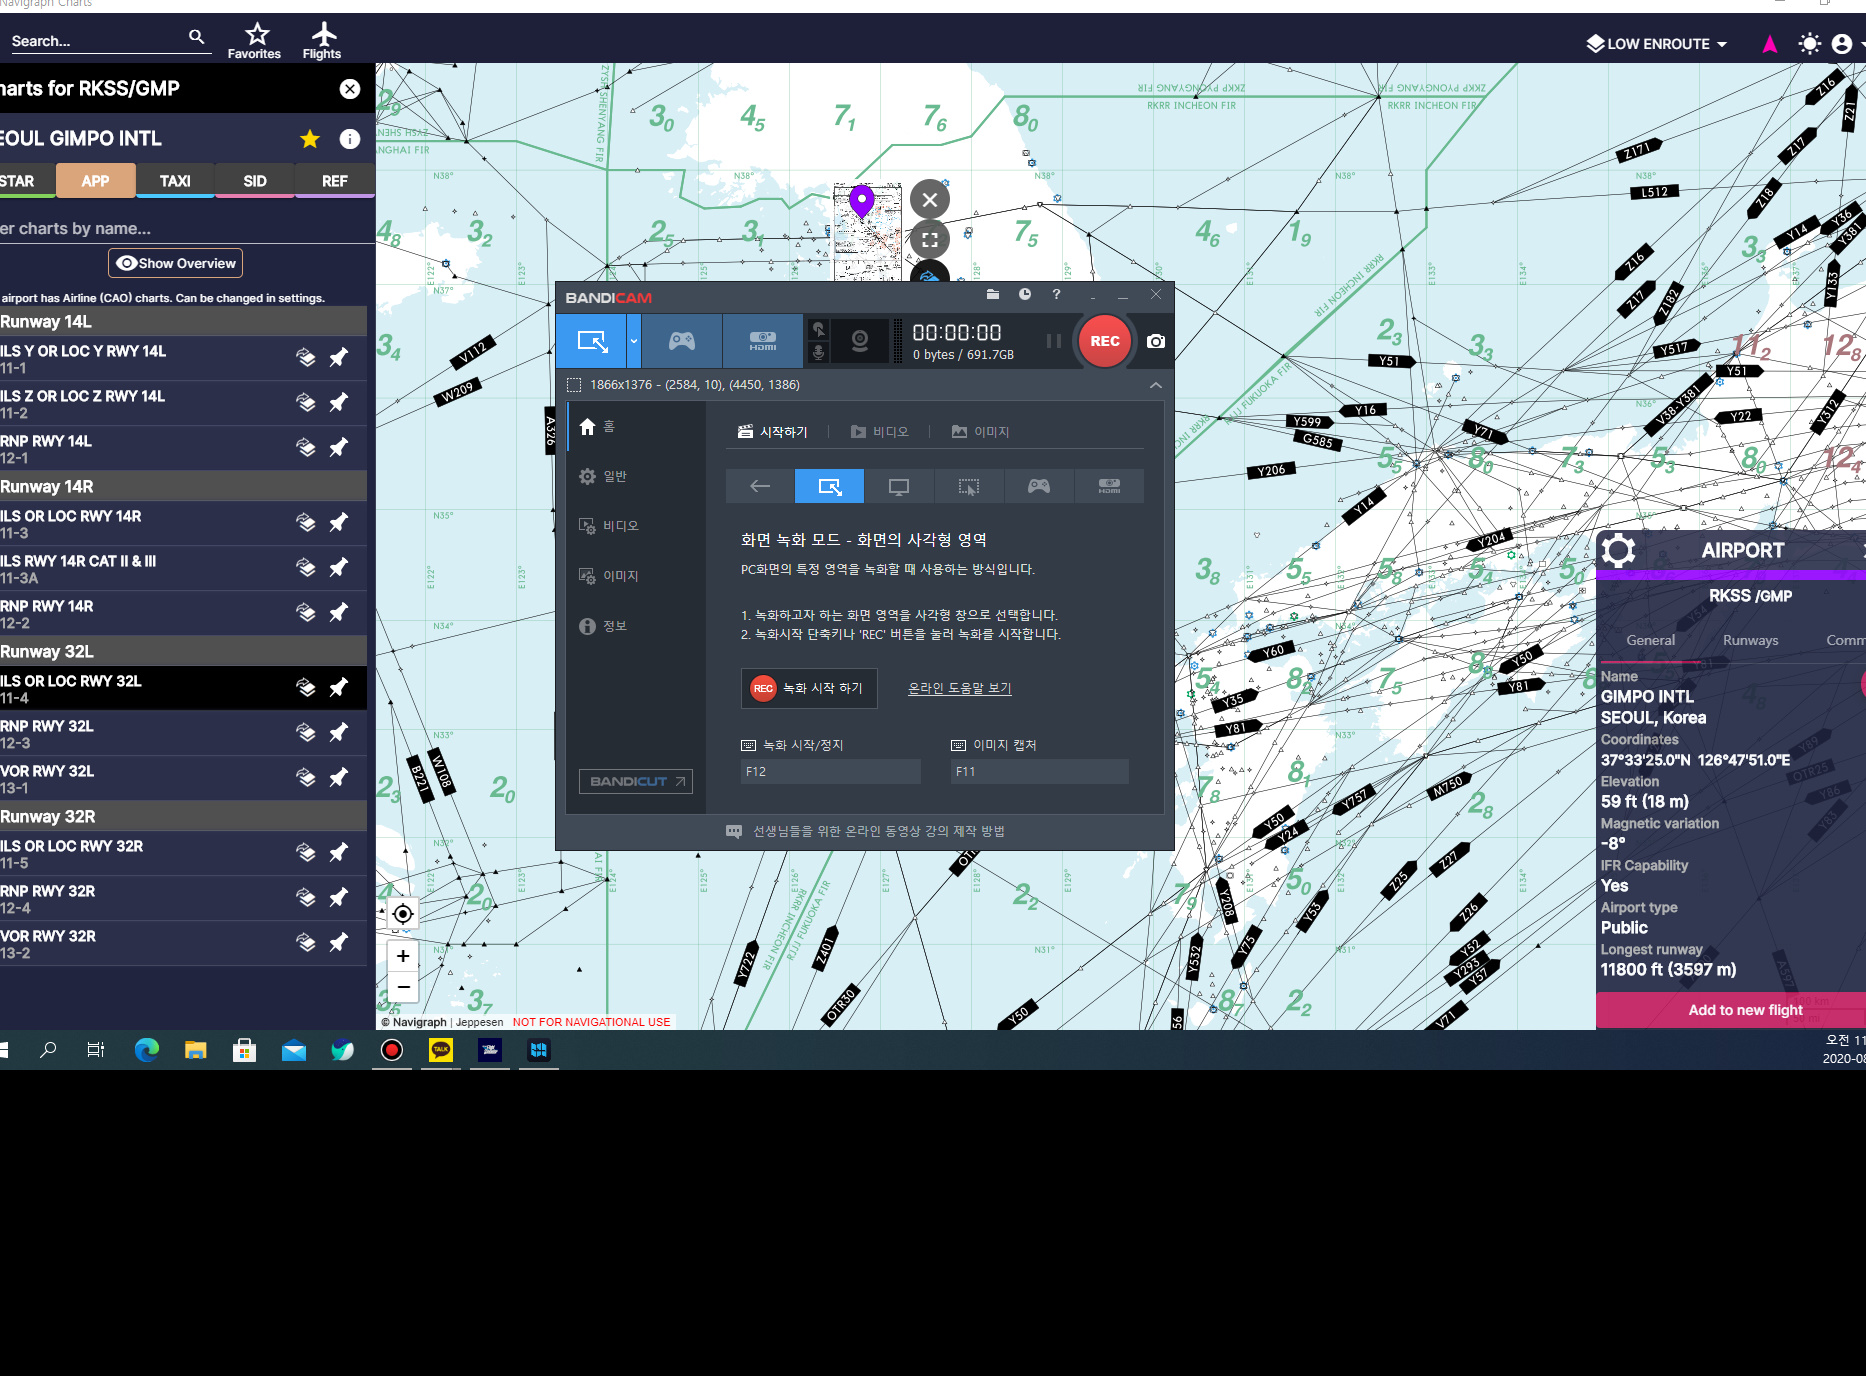The width and height of the screenshot is (1866, 1376).
Task: Center map on current location
Action: (403, 914)
